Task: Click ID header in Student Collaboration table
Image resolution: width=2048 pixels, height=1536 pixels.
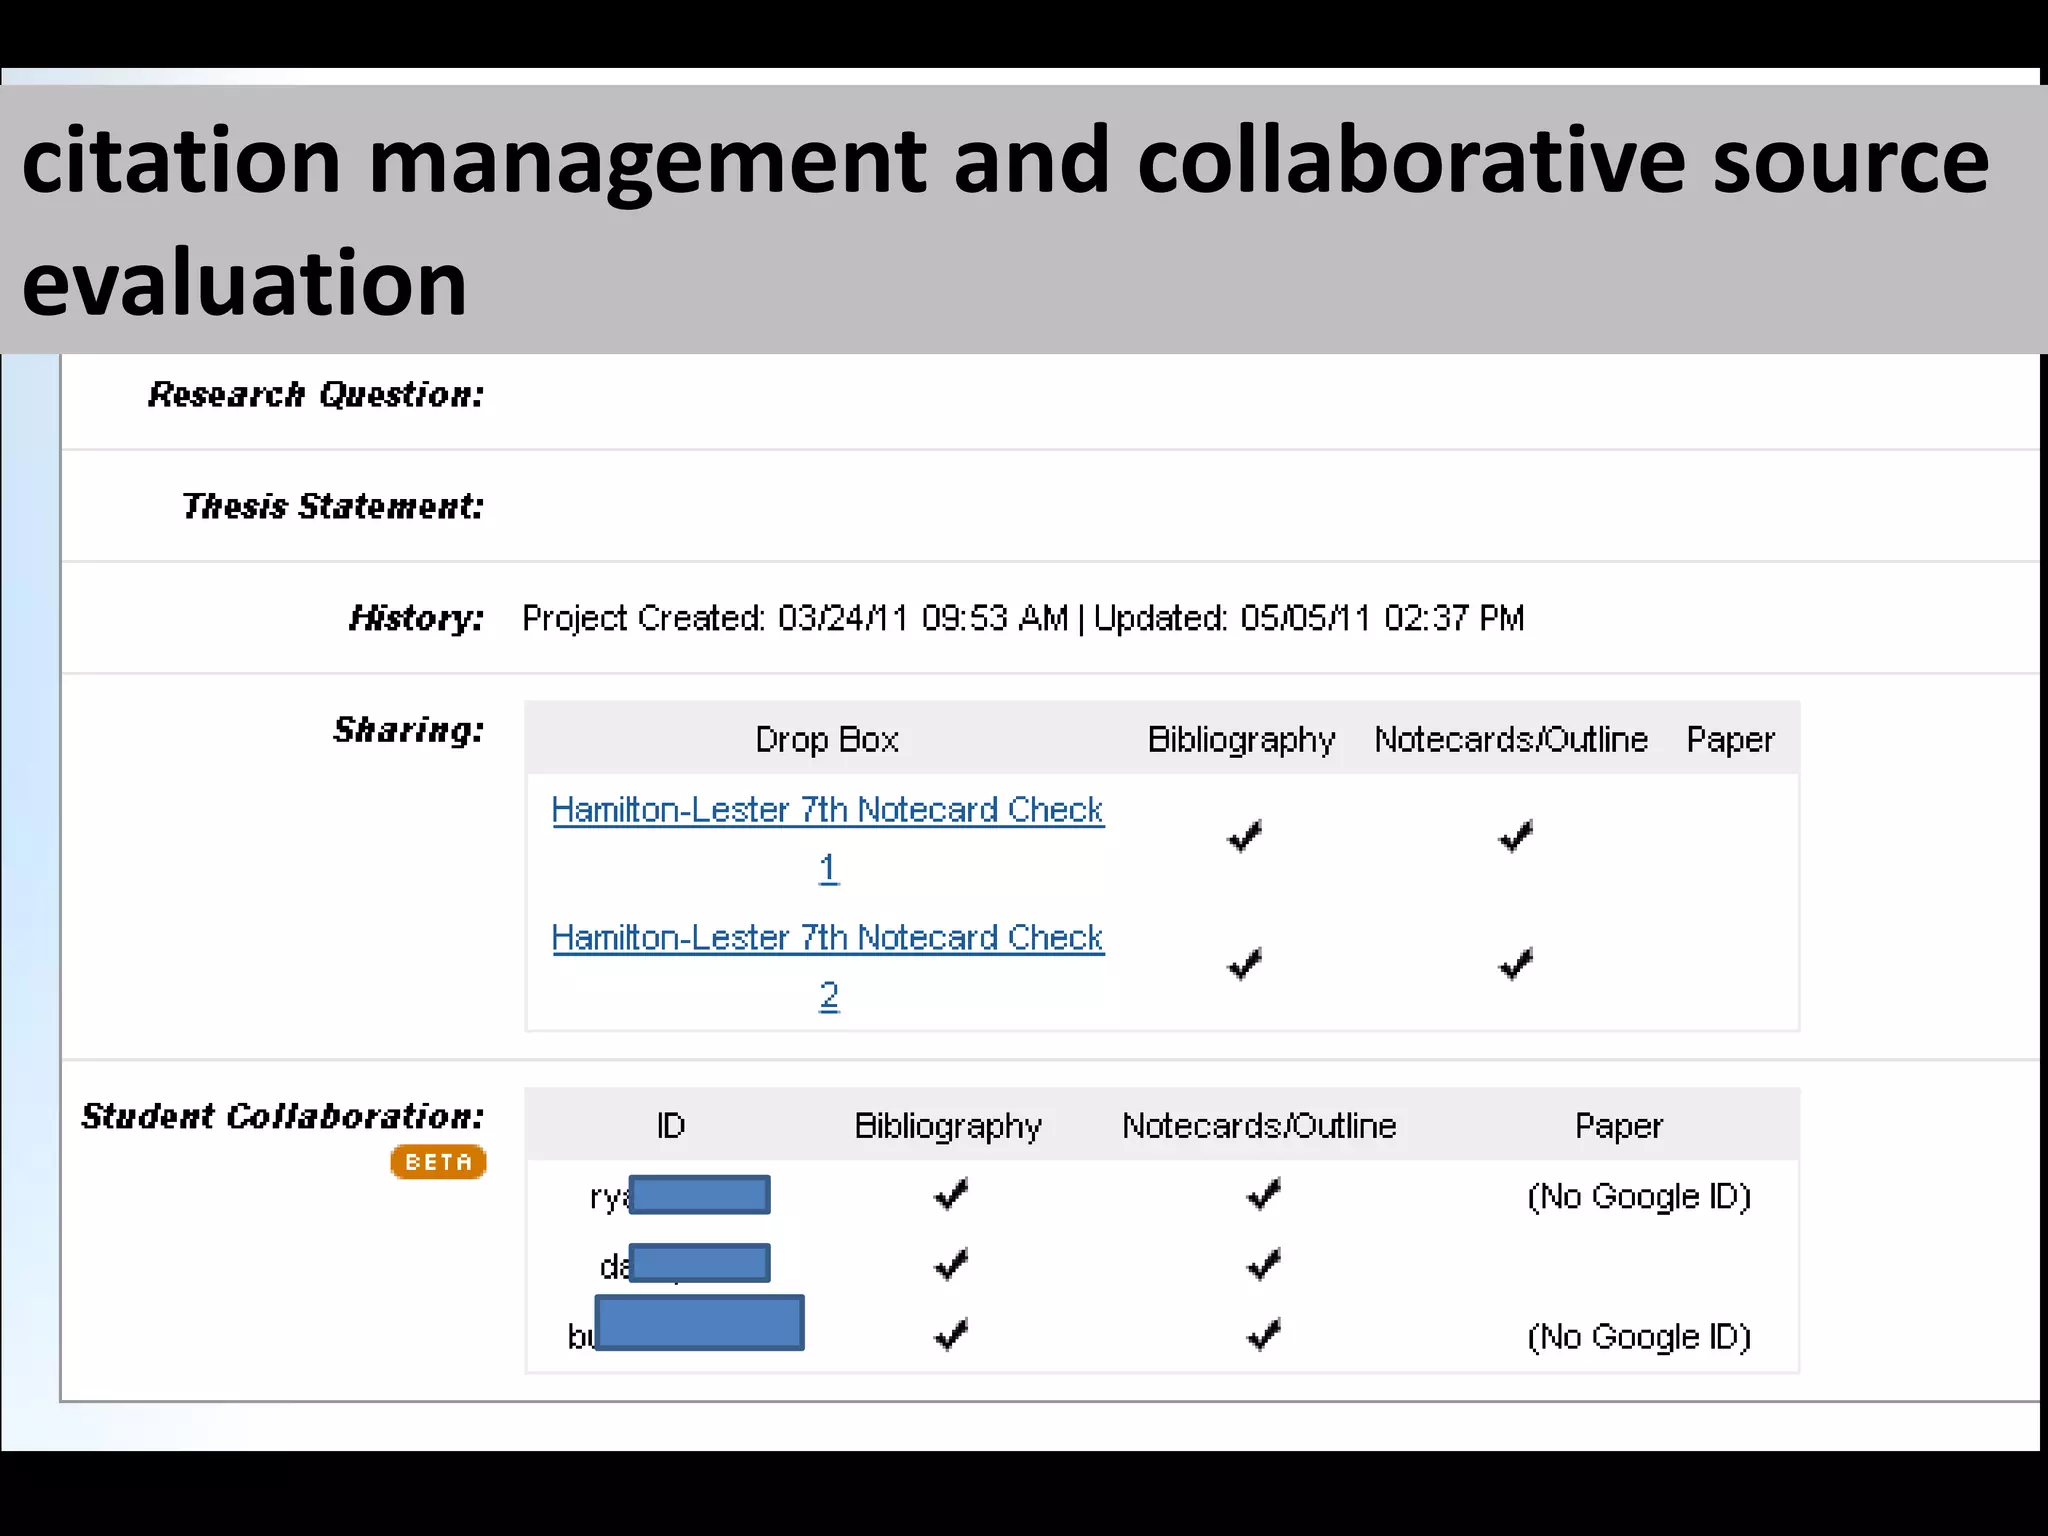Action: click(671, 1126)
